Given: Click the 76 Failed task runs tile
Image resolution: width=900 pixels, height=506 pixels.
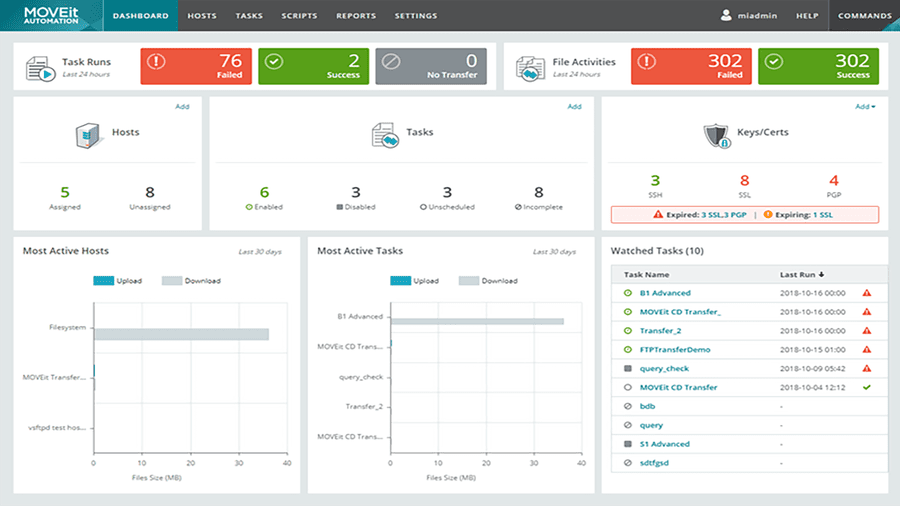Looking at the screenshot, I should [x=196, y=67].
